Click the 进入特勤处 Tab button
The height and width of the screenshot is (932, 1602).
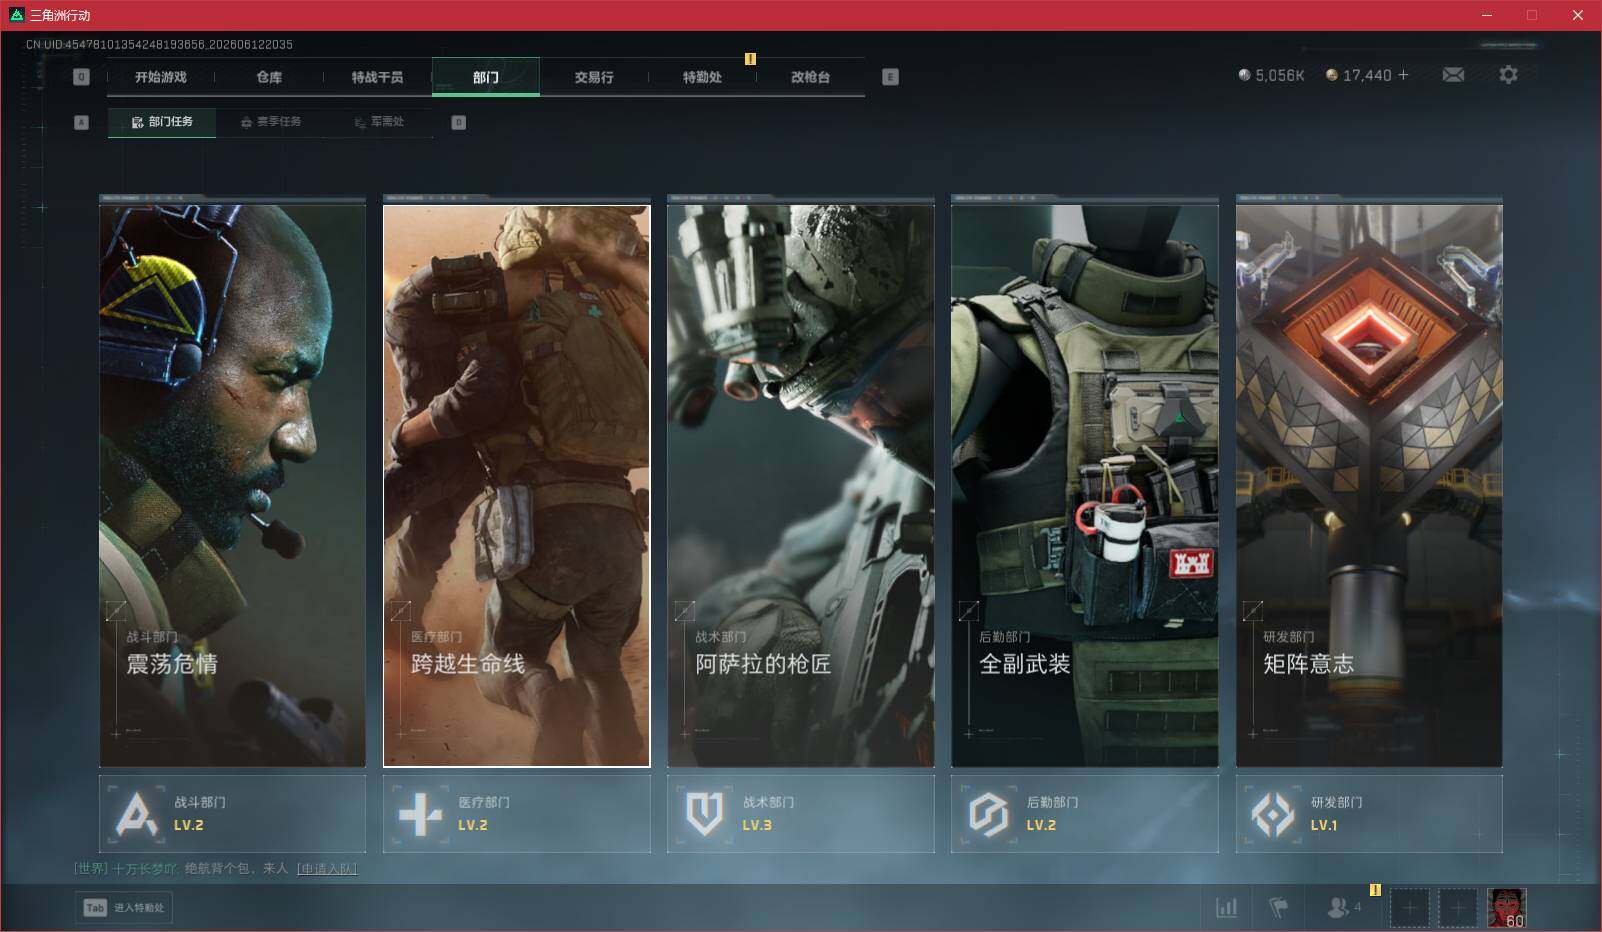point(124,908)
